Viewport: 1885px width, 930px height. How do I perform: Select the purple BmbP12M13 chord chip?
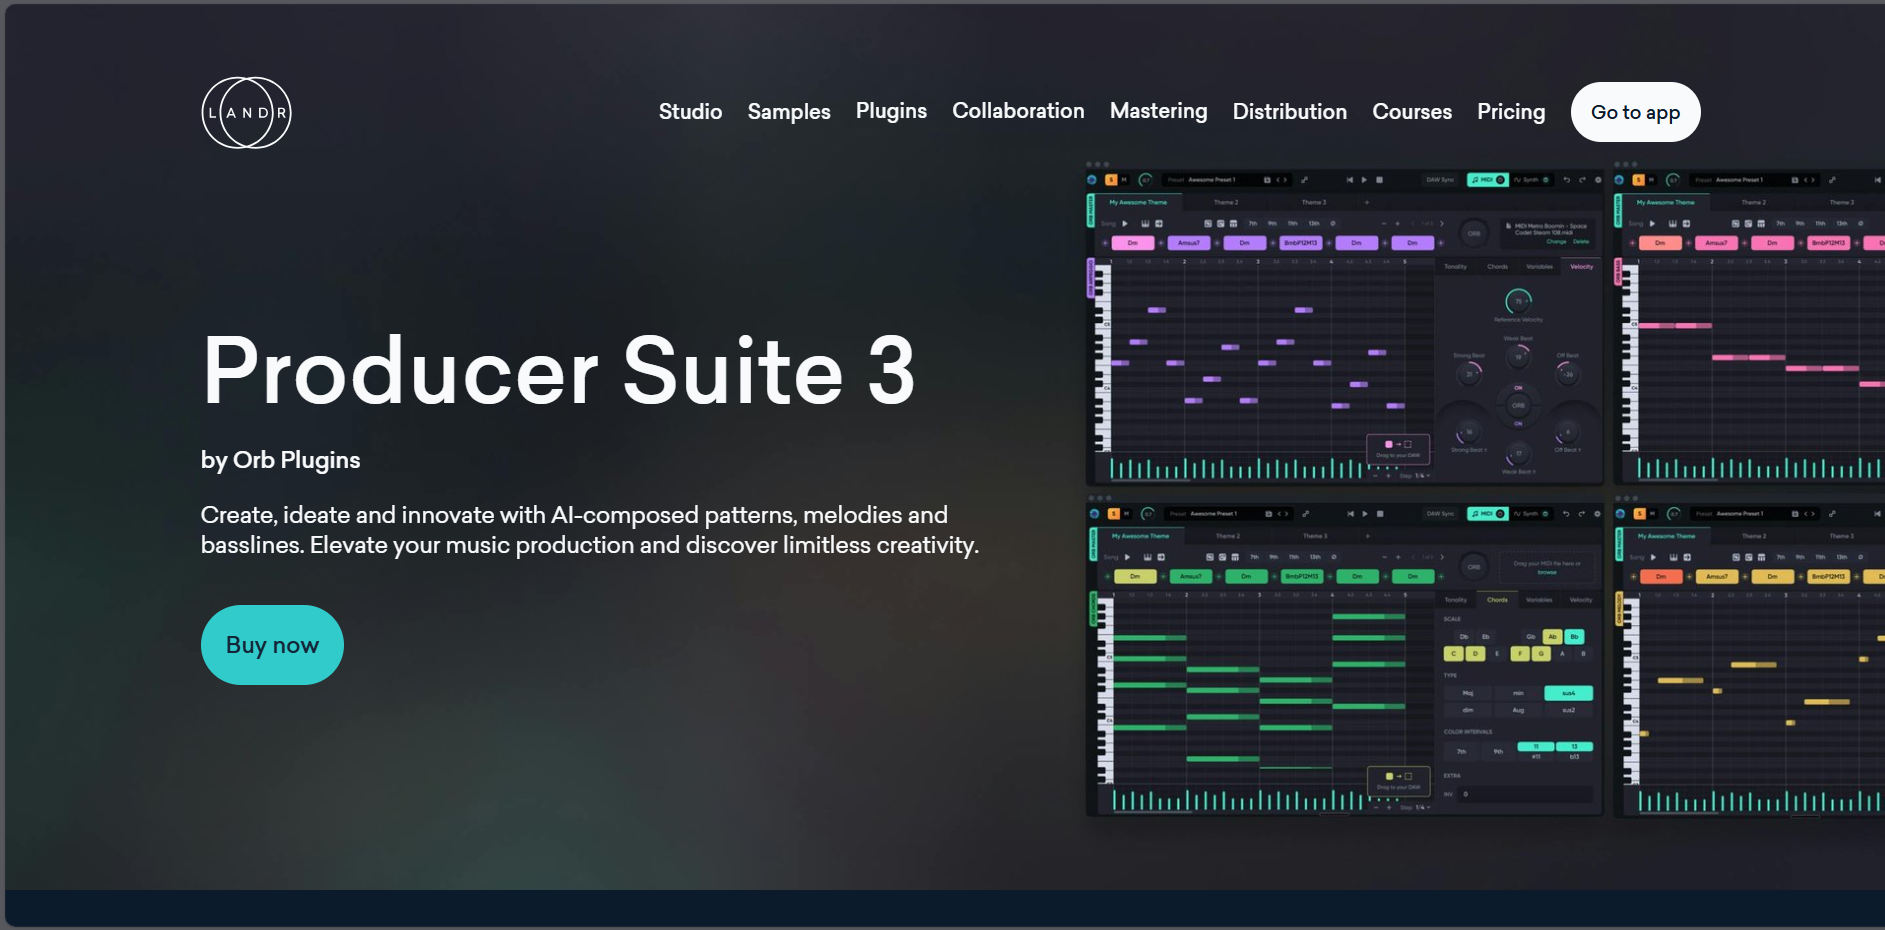1301,243
